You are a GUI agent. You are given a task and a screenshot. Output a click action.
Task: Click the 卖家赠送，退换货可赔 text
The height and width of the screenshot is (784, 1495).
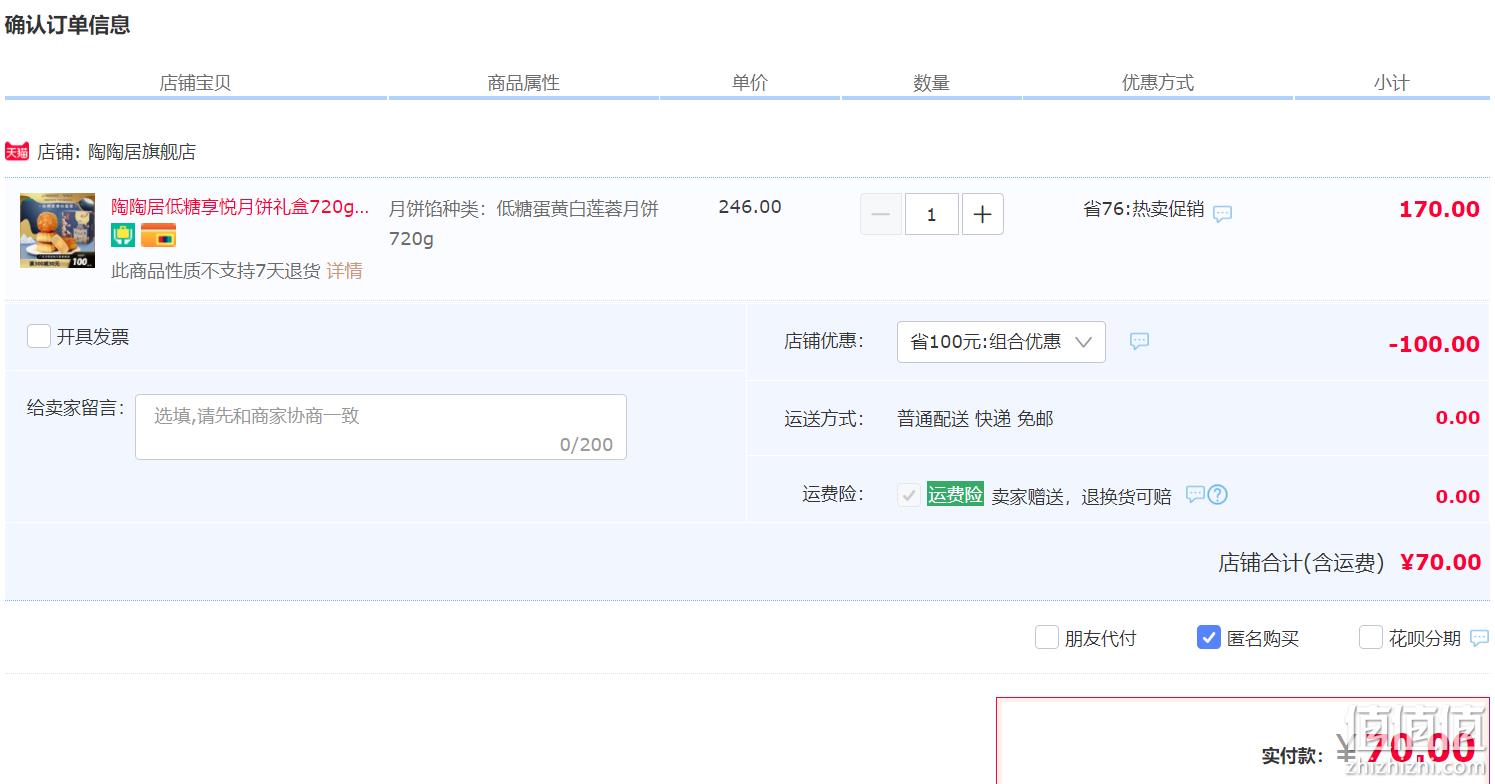click(x=1081, y=496)
